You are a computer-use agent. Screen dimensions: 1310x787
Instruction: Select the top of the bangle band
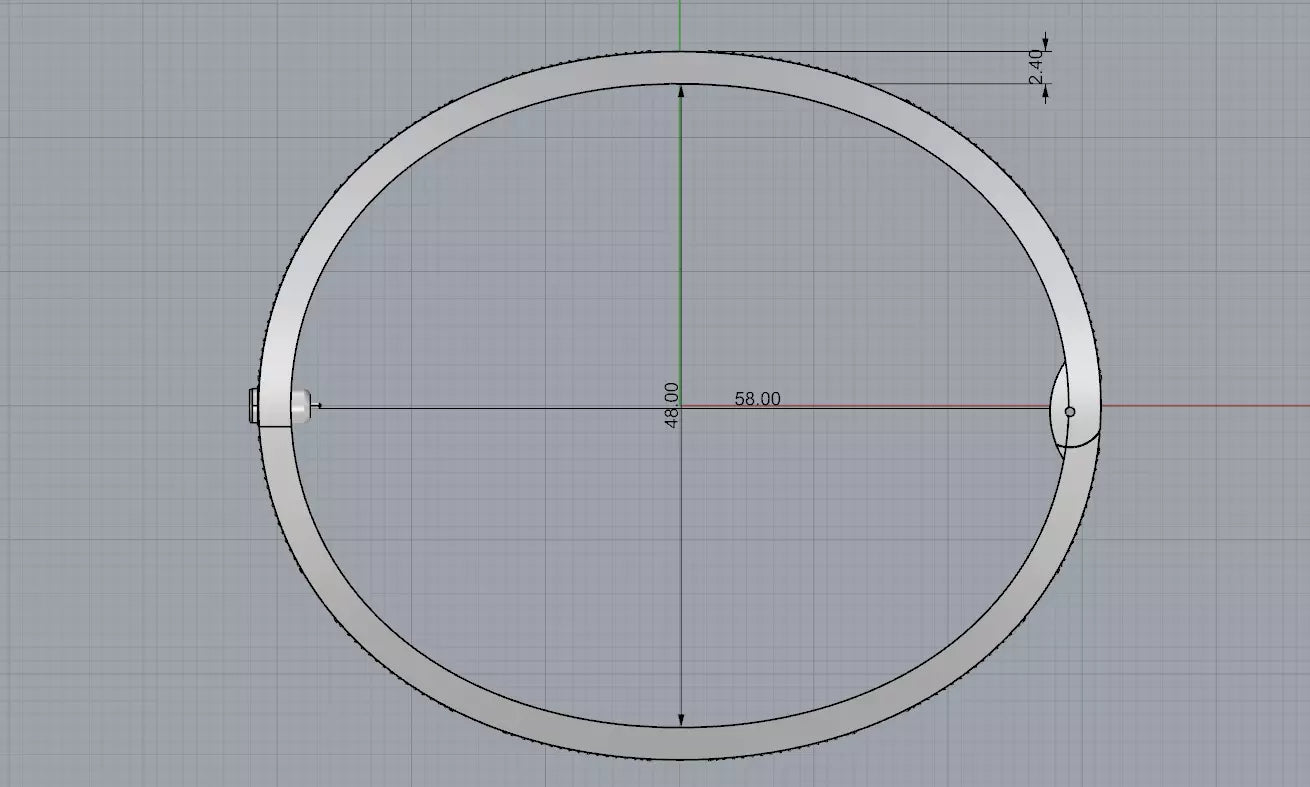pos(680,67)
